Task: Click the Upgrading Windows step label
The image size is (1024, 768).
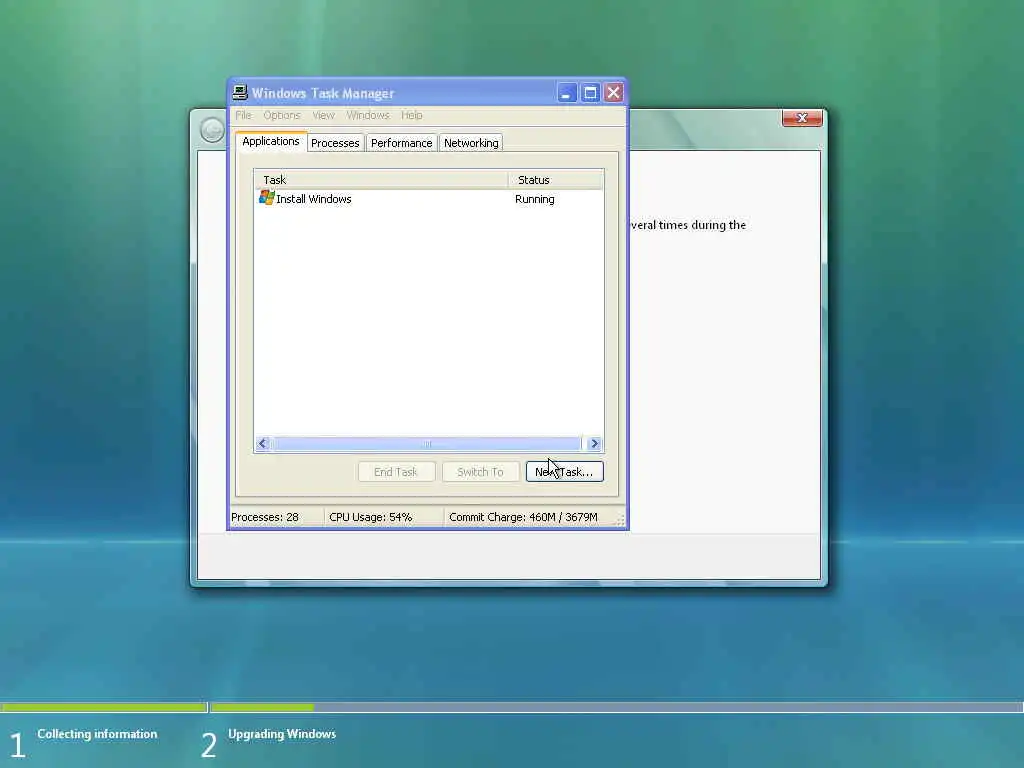Action: pos(282,734)
